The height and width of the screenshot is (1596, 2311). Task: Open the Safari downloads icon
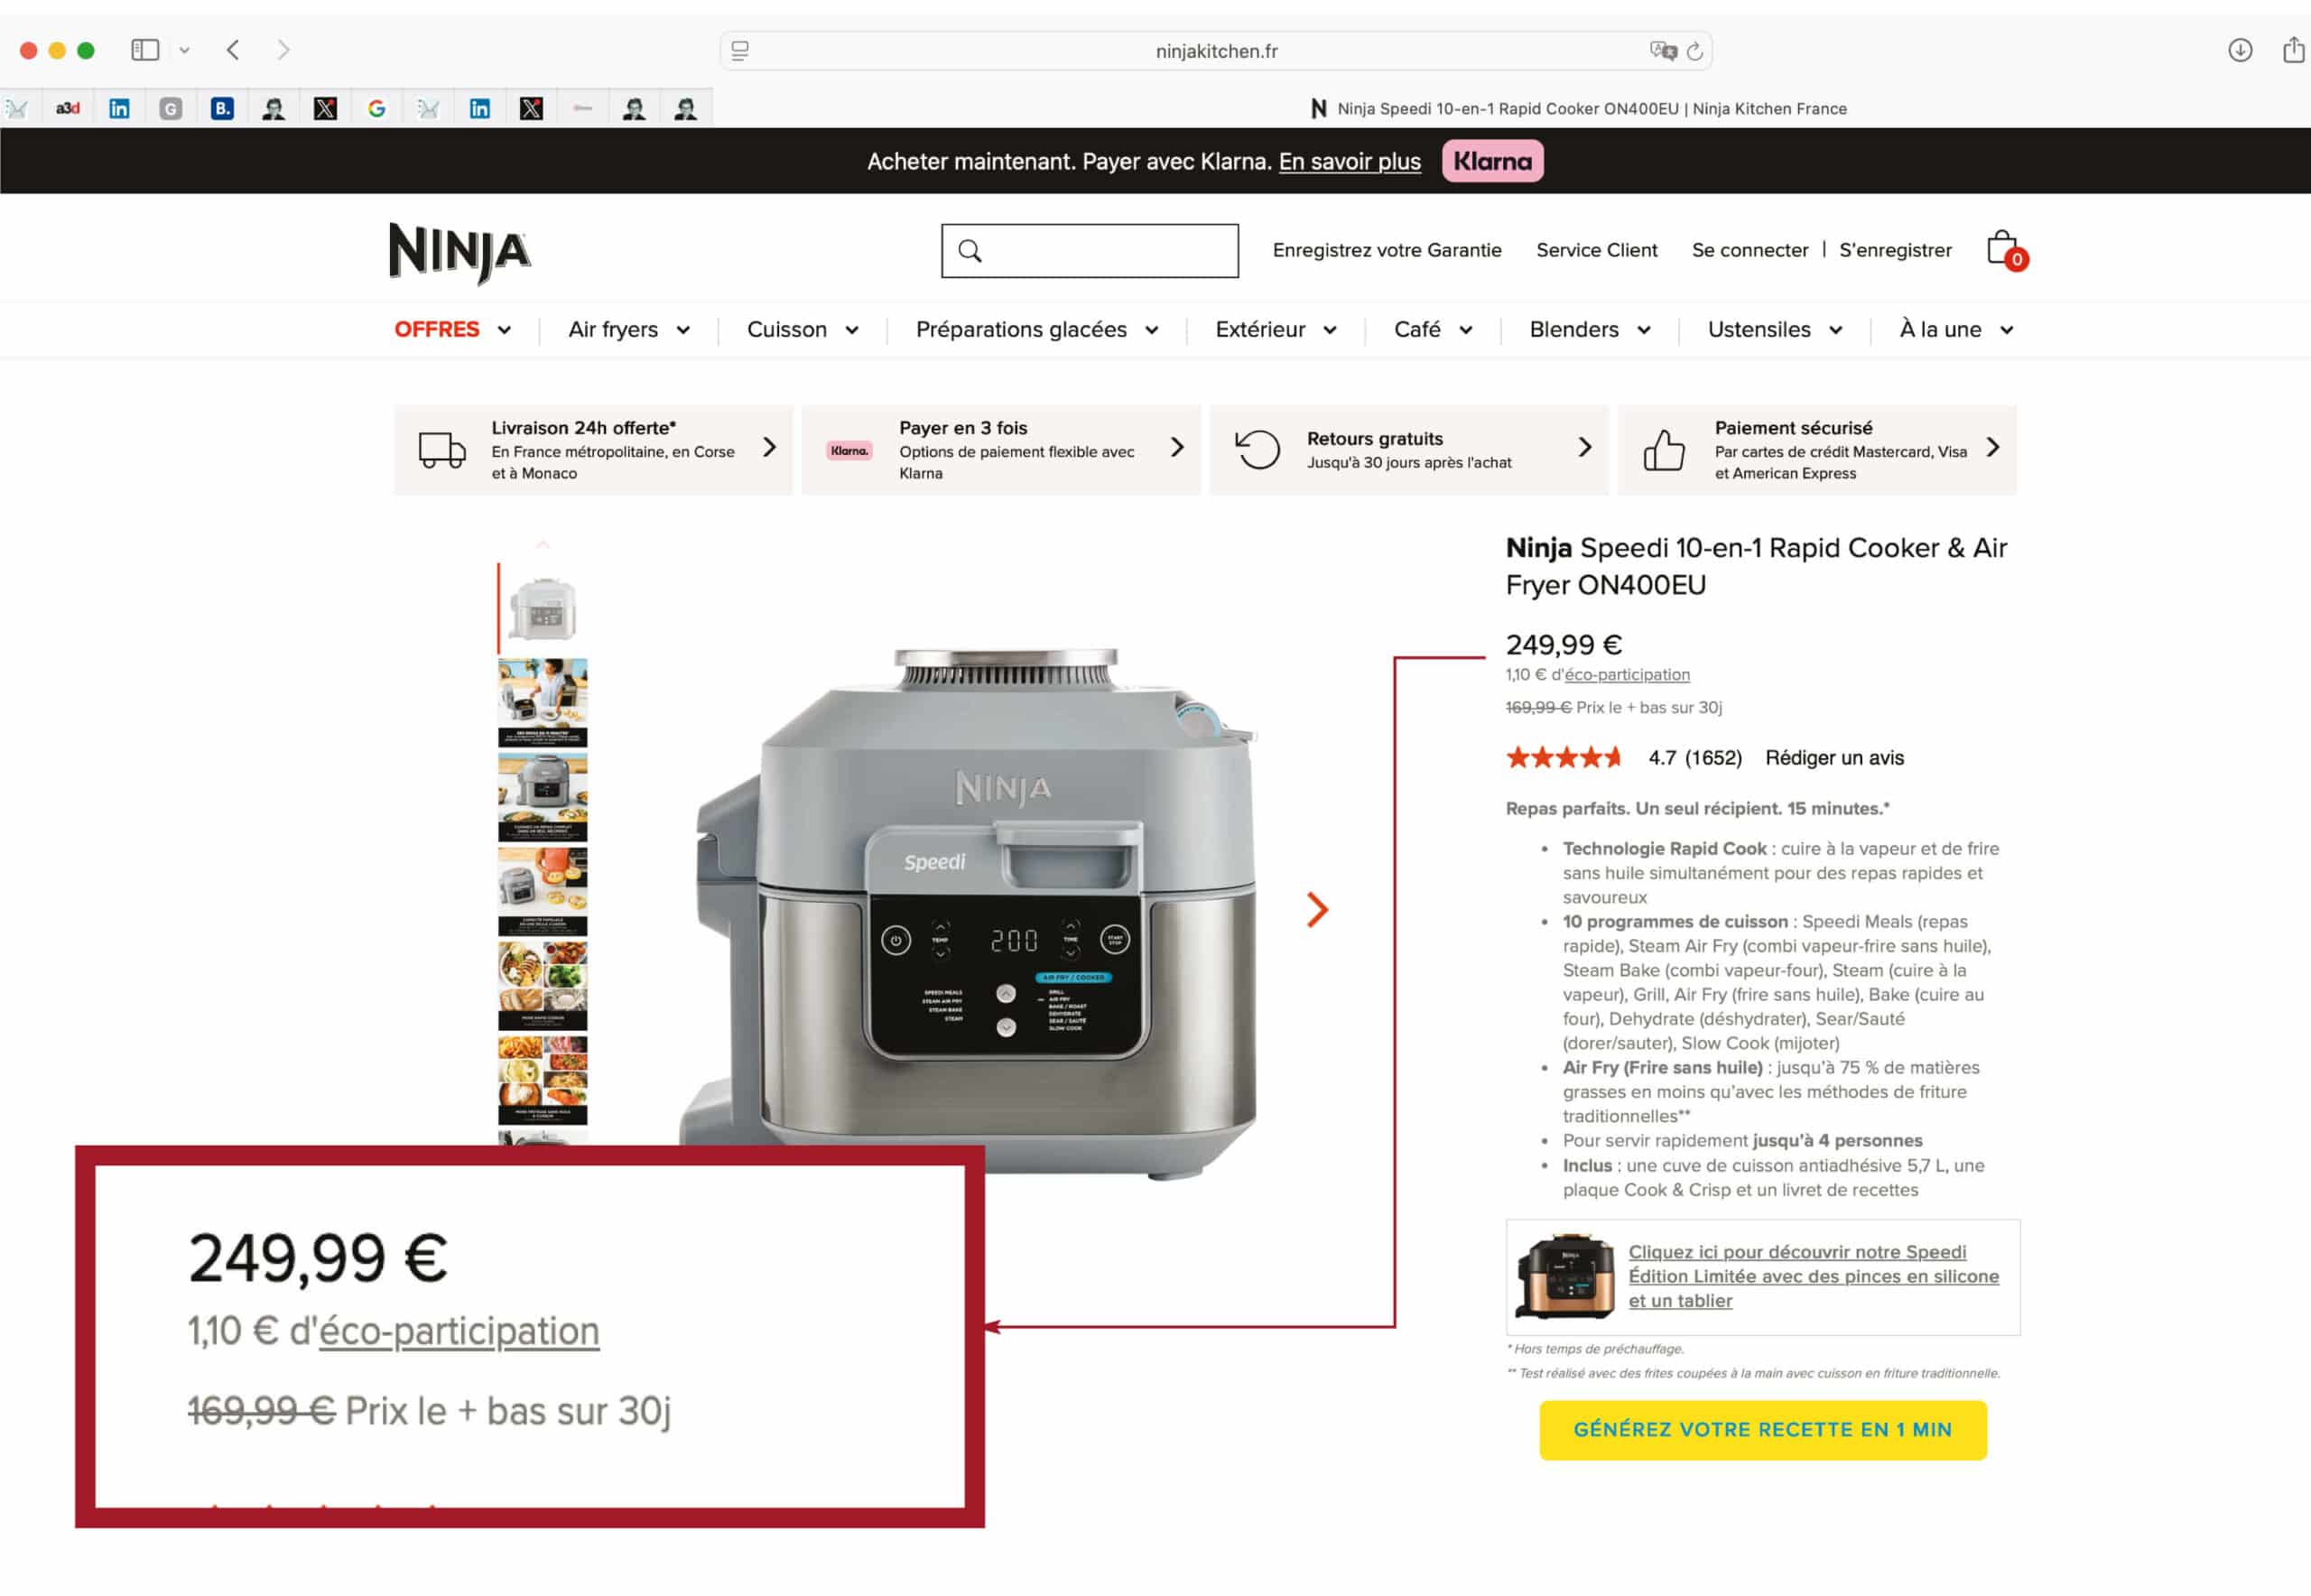click(2240, 50)
